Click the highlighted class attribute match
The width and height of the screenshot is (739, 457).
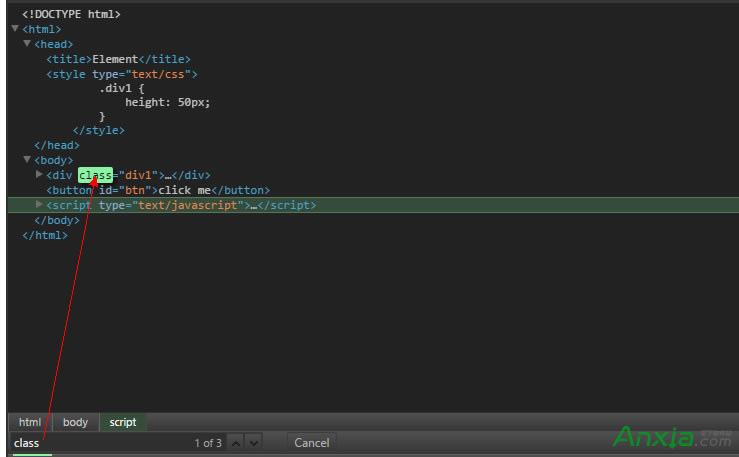coord(96,176)
